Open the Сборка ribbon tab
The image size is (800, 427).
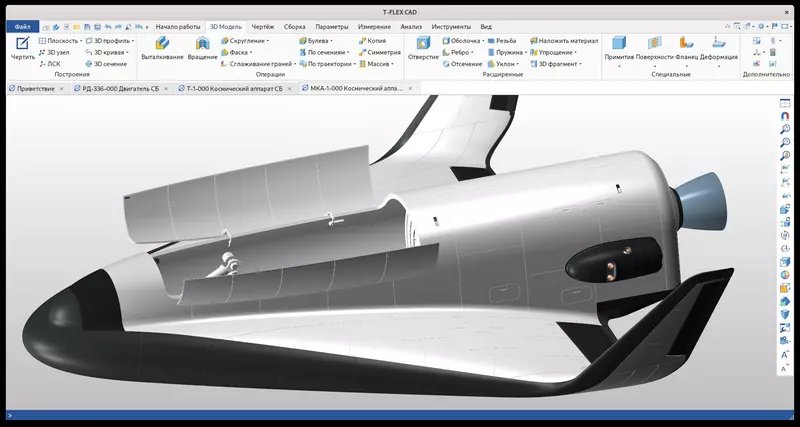tap(294, 26)
